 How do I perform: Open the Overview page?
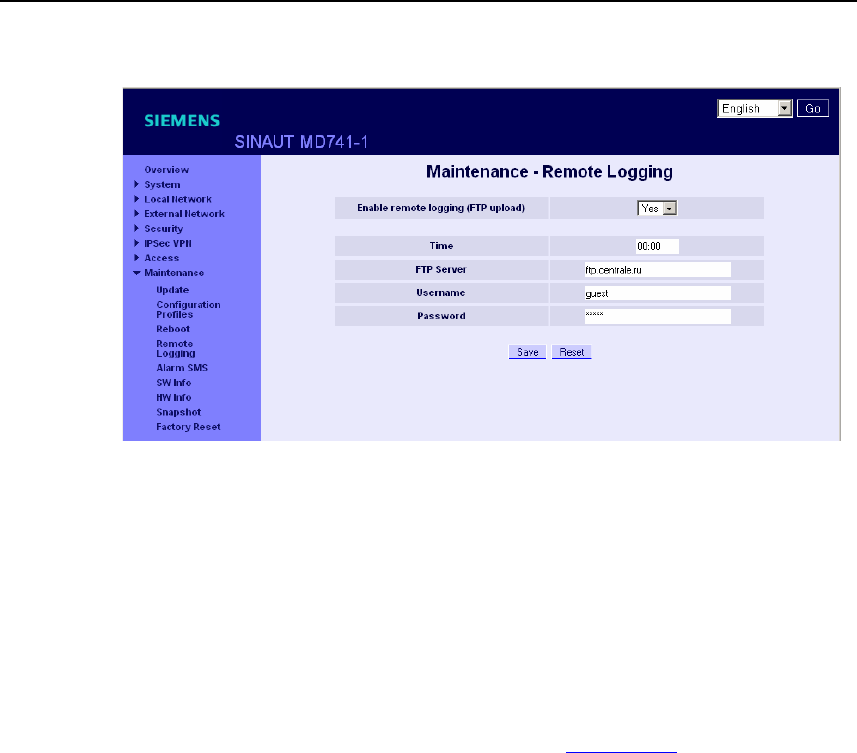[166, 170]
